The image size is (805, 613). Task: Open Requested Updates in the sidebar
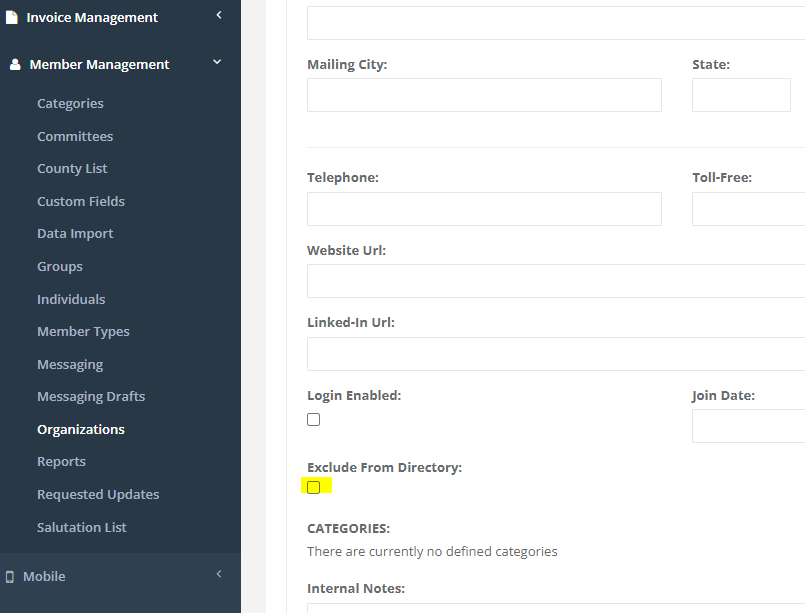[98, 495]
